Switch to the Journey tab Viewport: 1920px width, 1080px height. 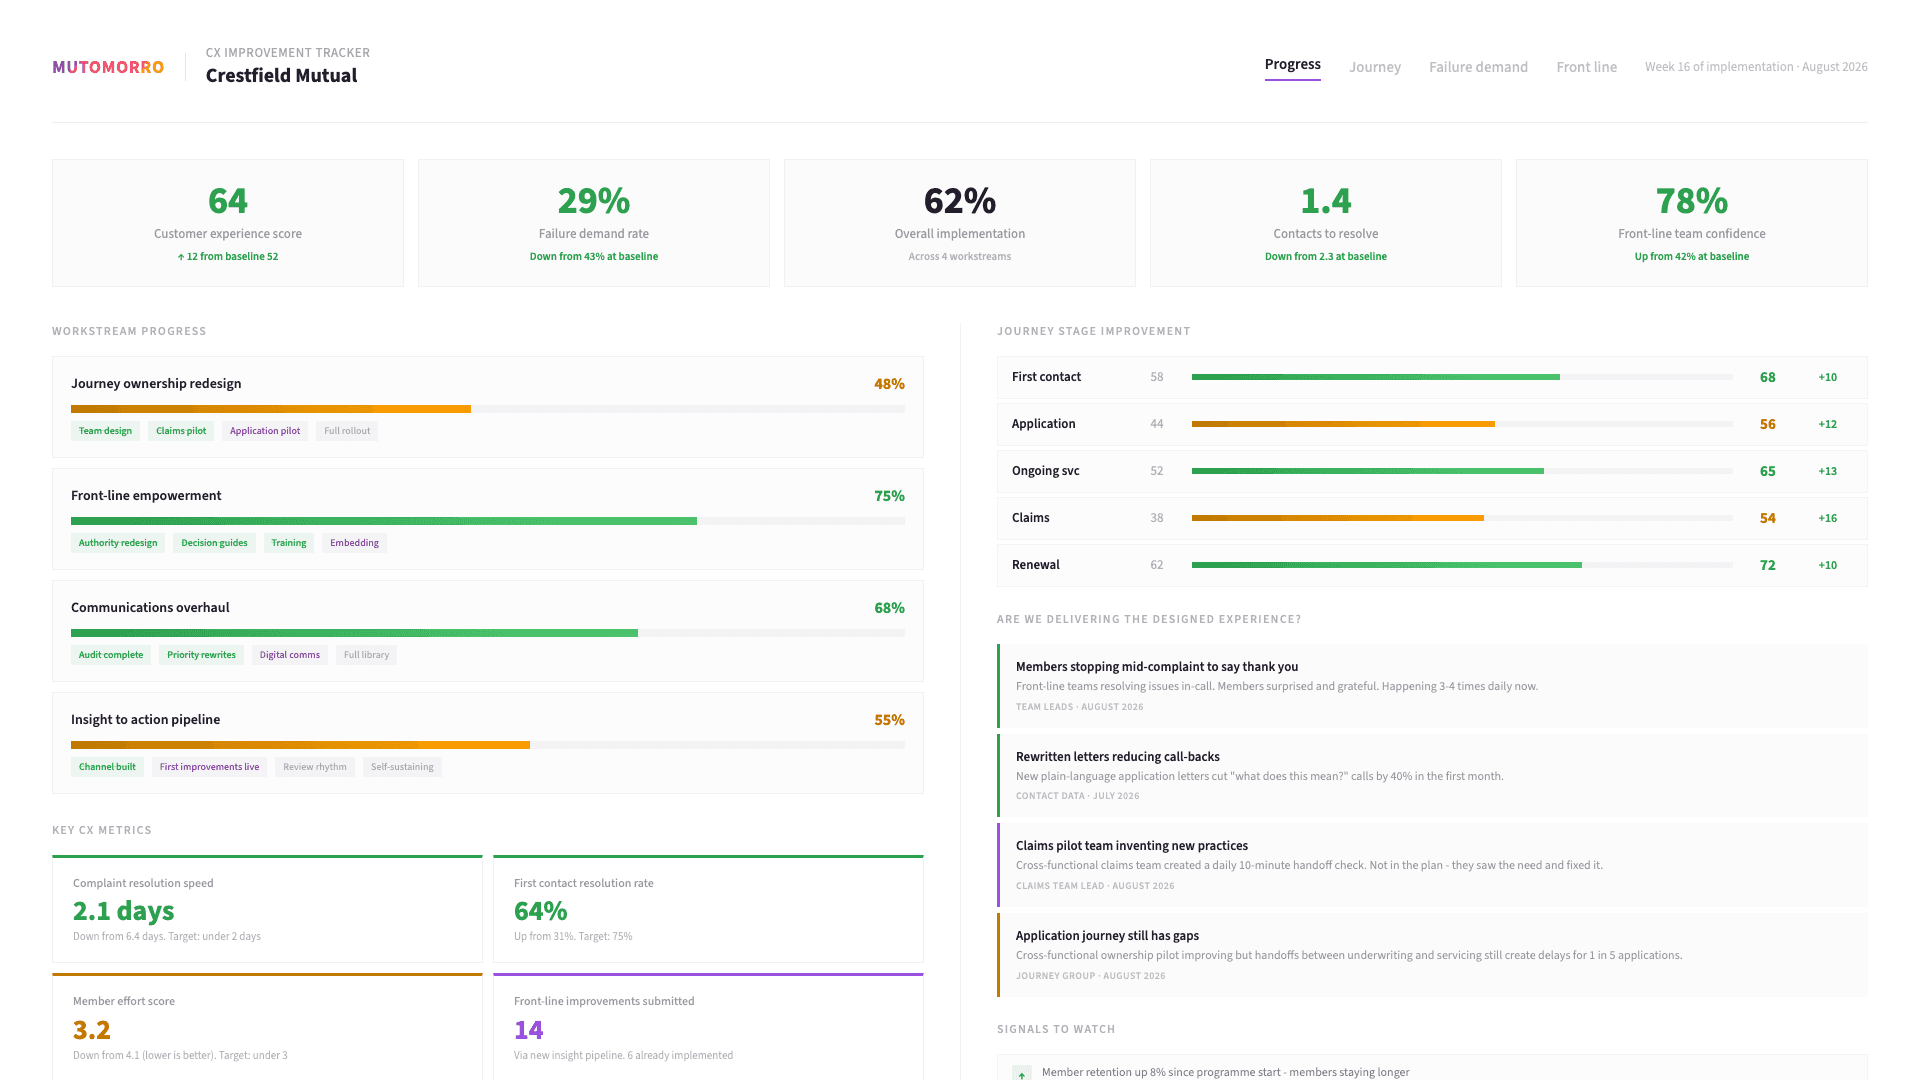[x=1375, y=66]
